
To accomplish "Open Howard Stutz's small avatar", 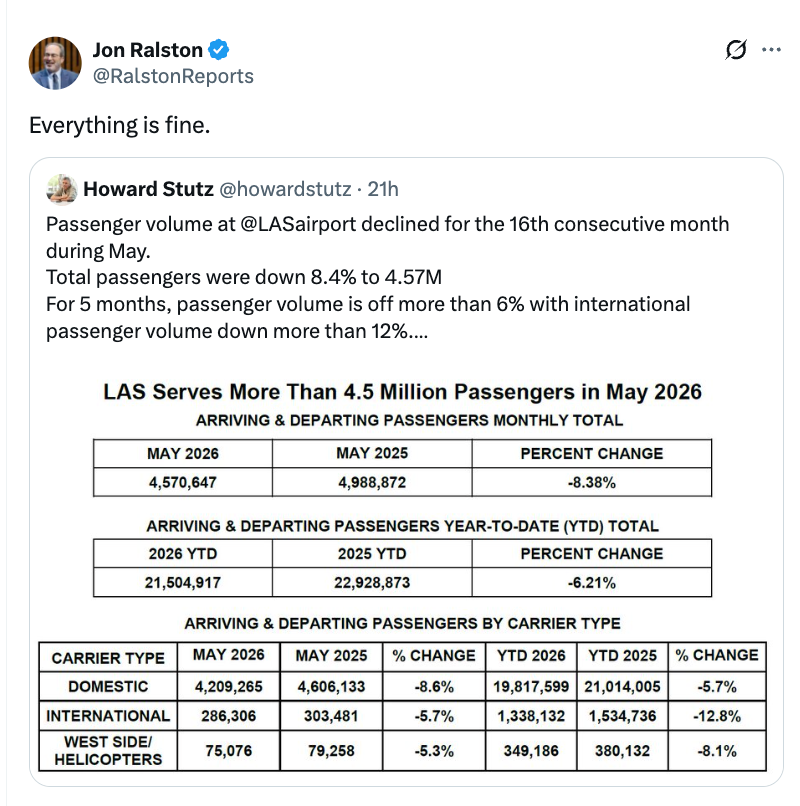I will tap(62, 189).
